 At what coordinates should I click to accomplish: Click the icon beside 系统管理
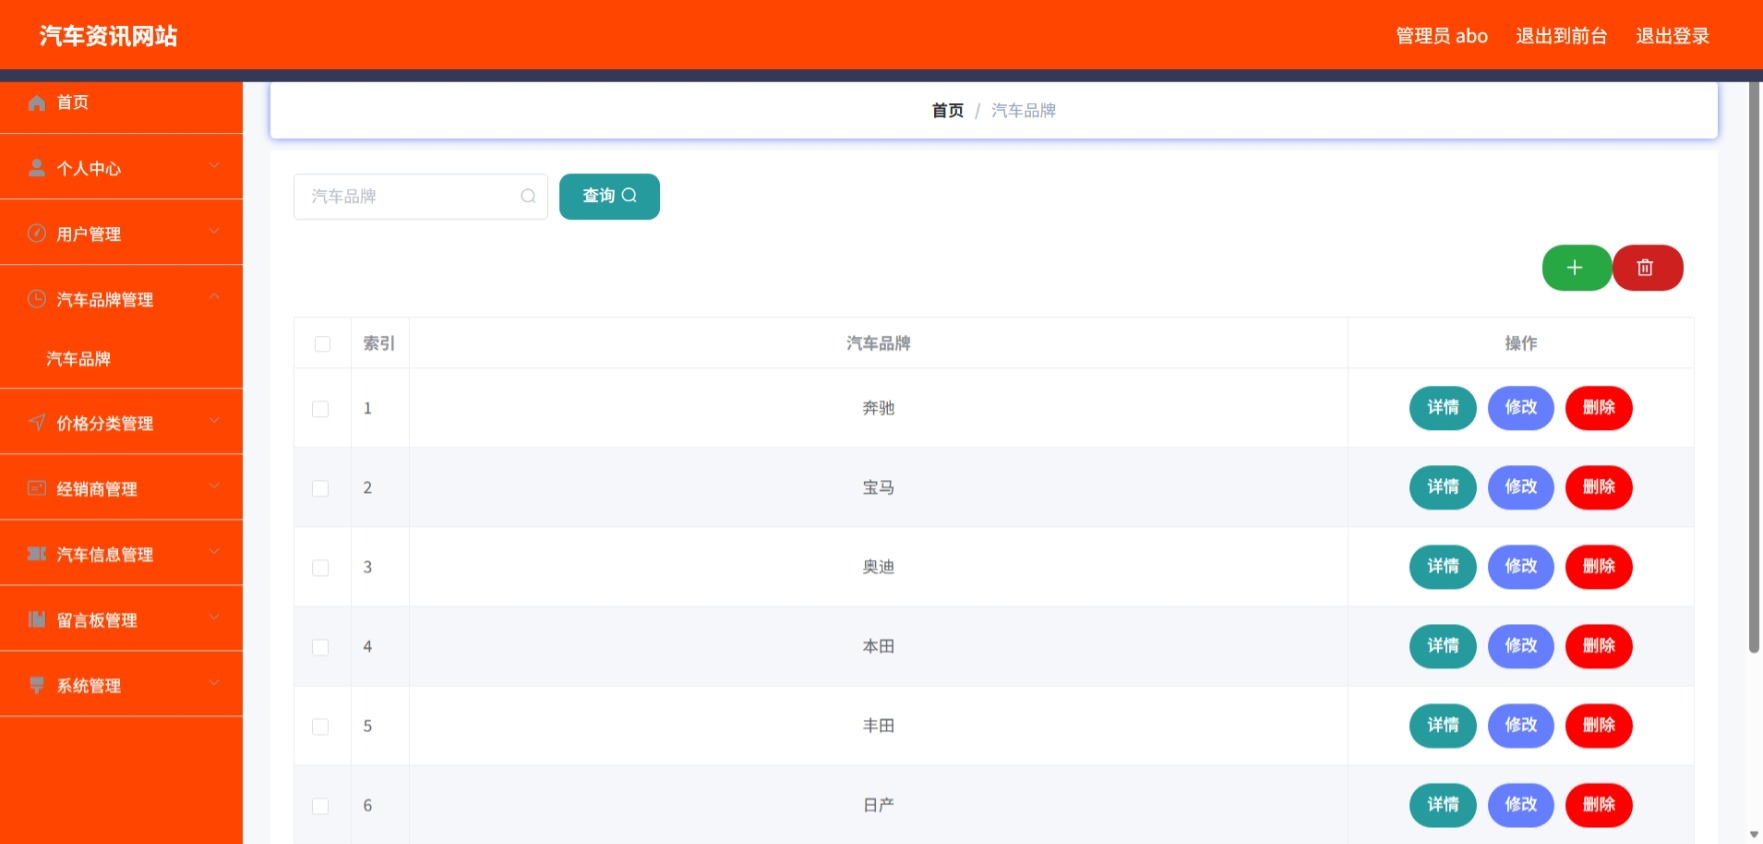point(37,685)
